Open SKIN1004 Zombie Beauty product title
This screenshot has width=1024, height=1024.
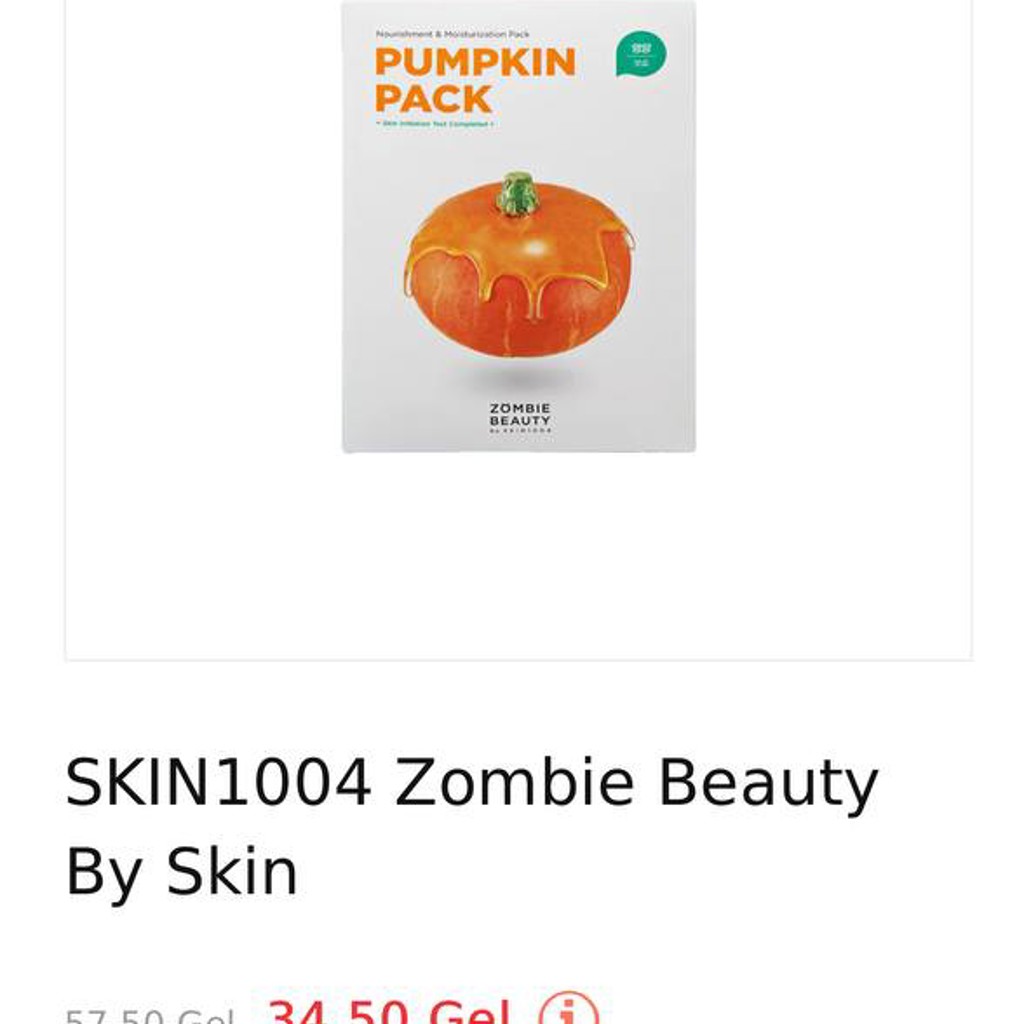[472, 827]
